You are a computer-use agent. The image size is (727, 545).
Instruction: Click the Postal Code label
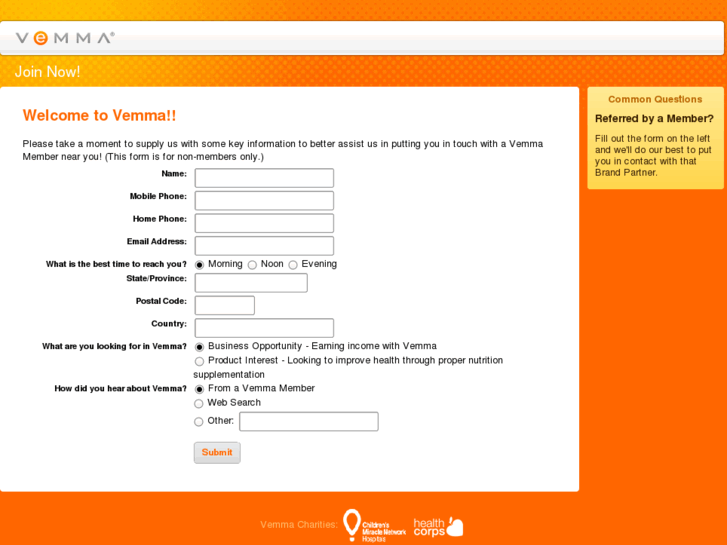161,301
